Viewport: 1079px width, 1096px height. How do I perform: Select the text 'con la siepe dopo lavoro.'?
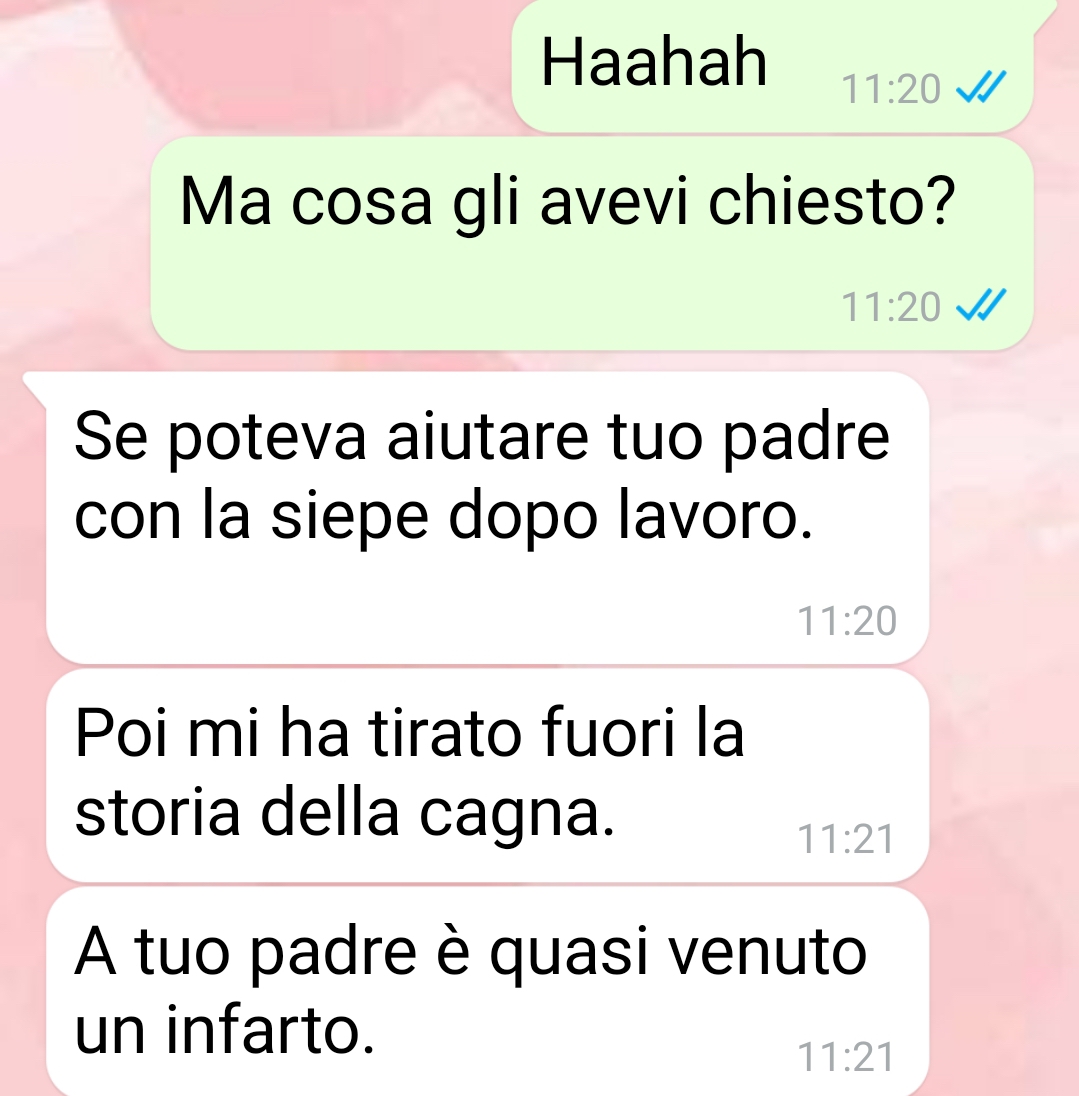444,517
